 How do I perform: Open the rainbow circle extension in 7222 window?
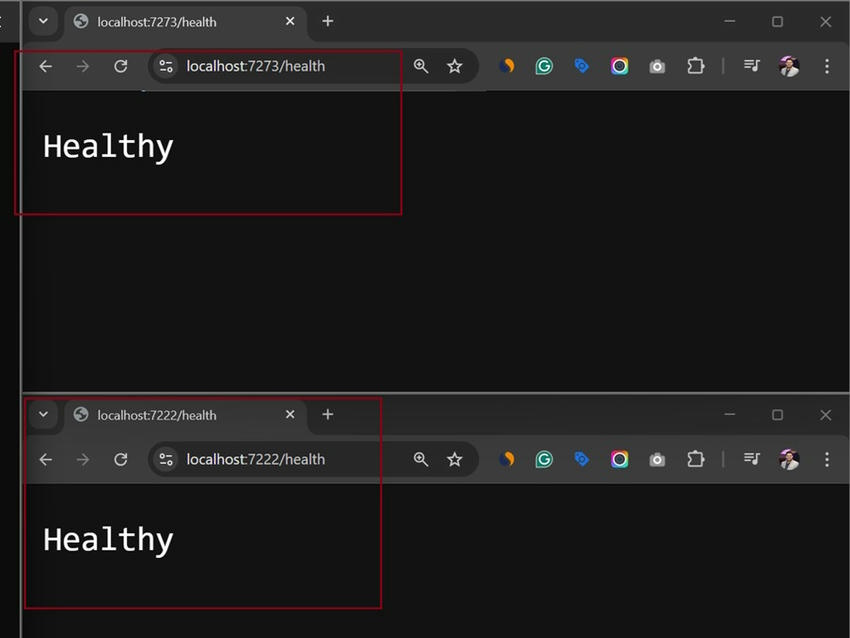619,460
